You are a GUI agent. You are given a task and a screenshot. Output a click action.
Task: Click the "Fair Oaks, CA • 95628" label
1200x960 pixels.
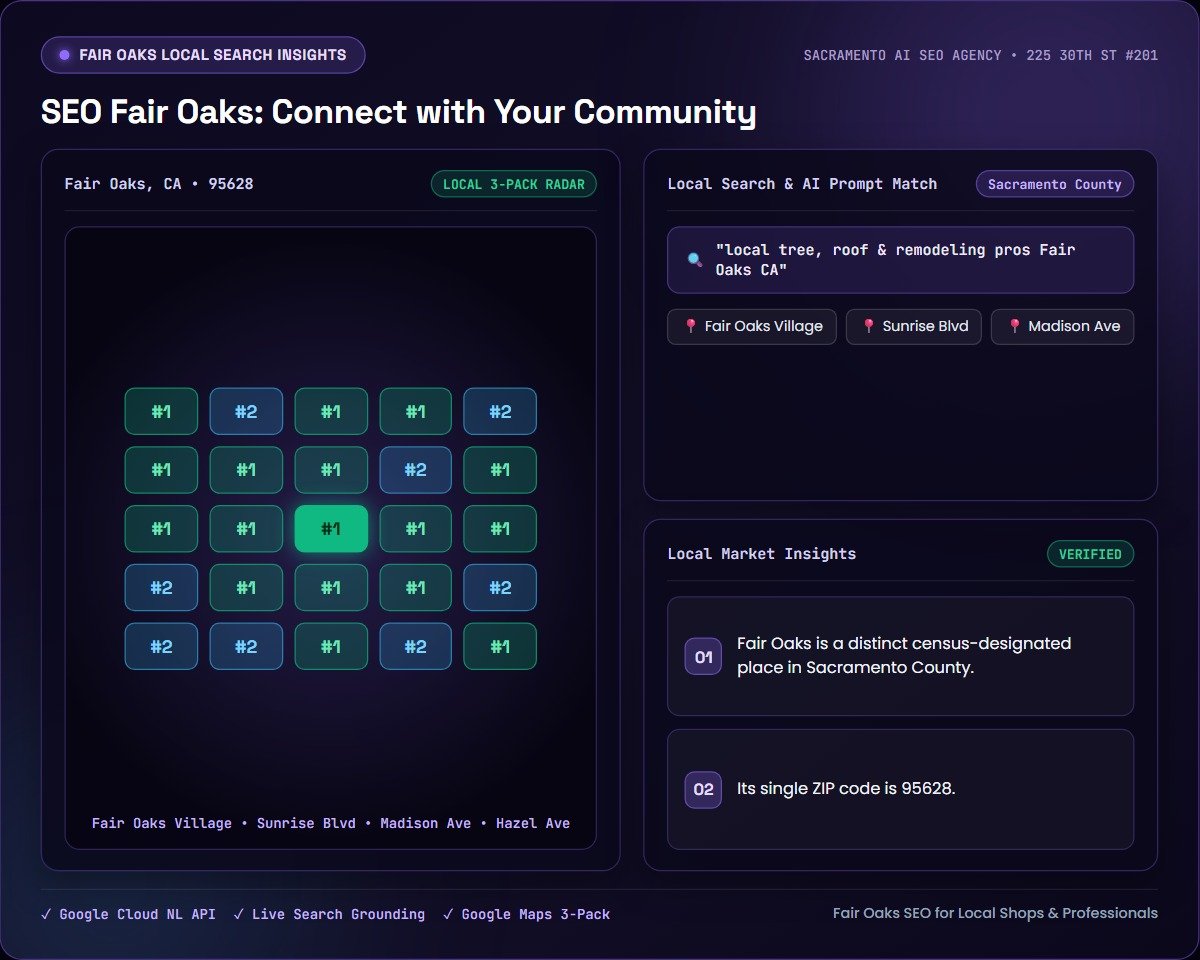(x=159, y=184)
